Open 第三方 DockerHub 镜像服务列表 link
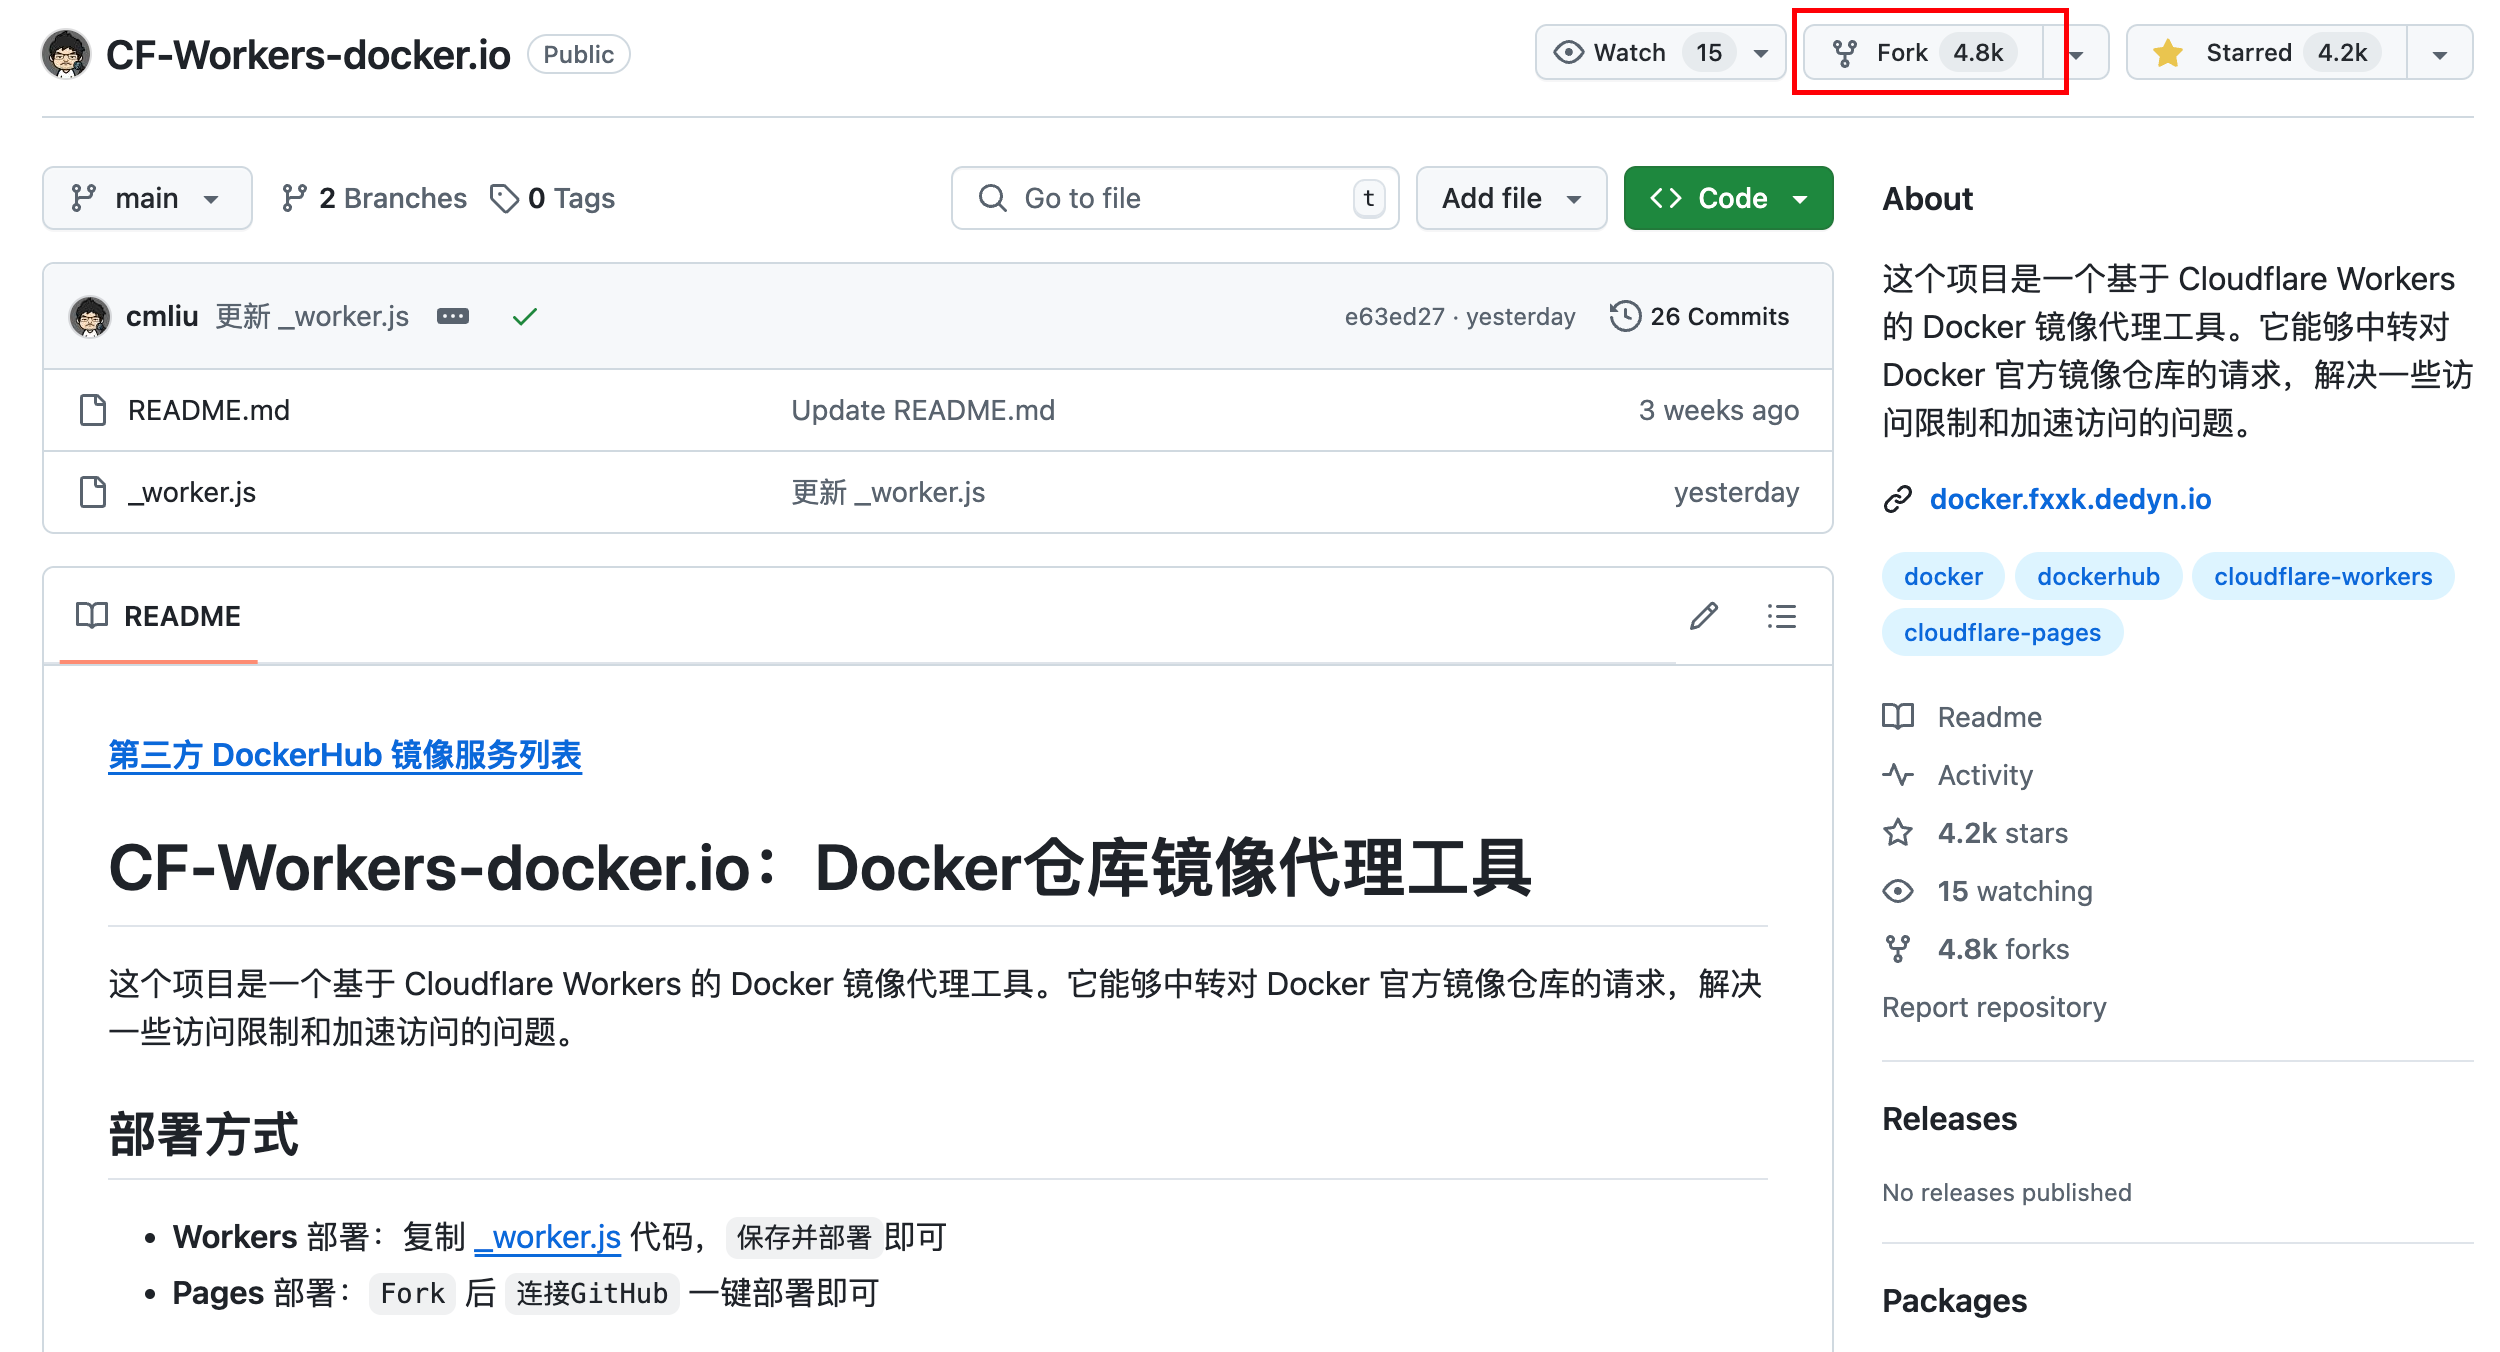Viewport: 2500px width, 1352px height. click(x=345, y=755)
